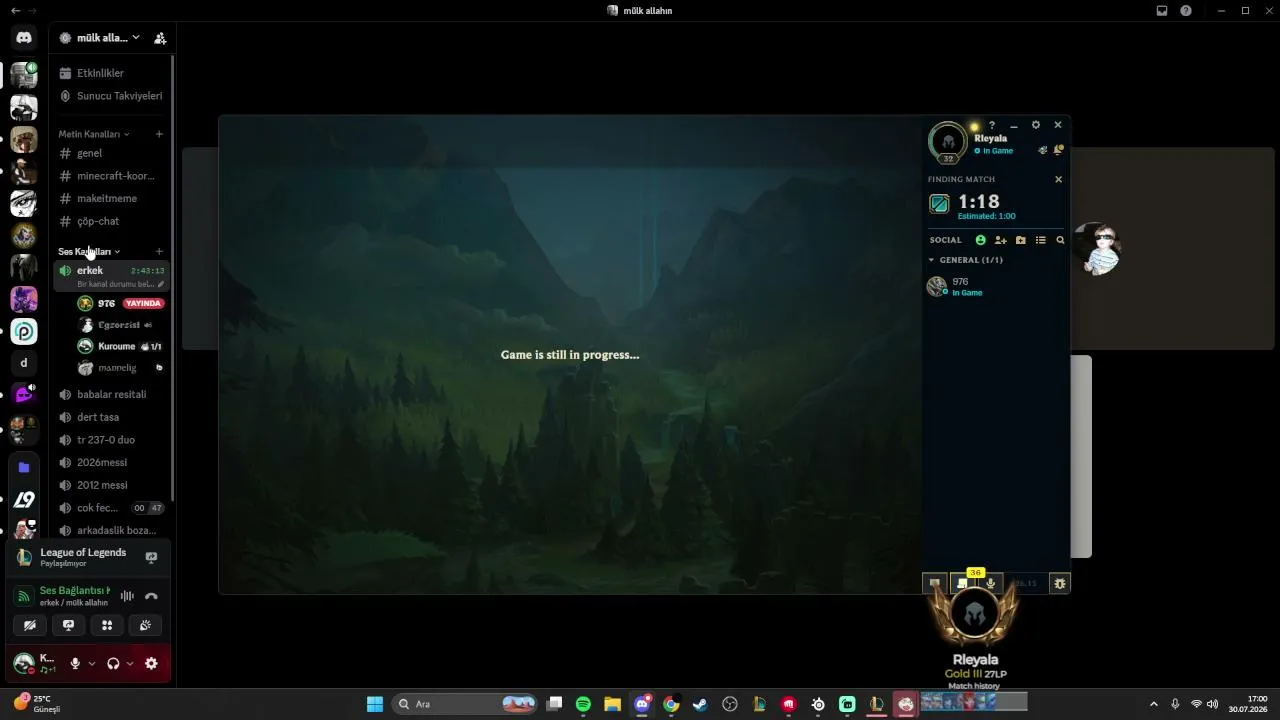The image size is (1280, 720).
Task: Open the genel text channel
Action: [110, 153]
